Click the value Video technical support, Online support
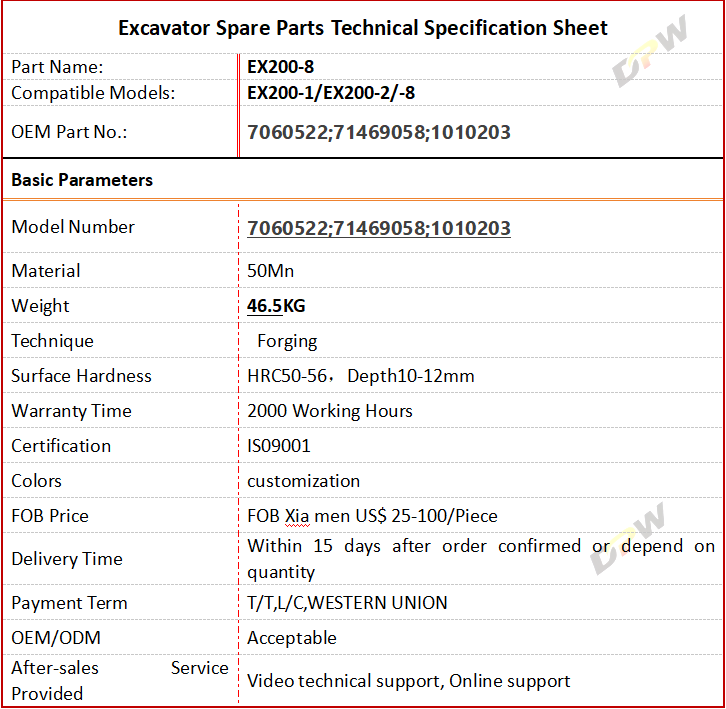The width and height of the screenshot is (726, 709). pyautogui.click(x=409, y=681)
